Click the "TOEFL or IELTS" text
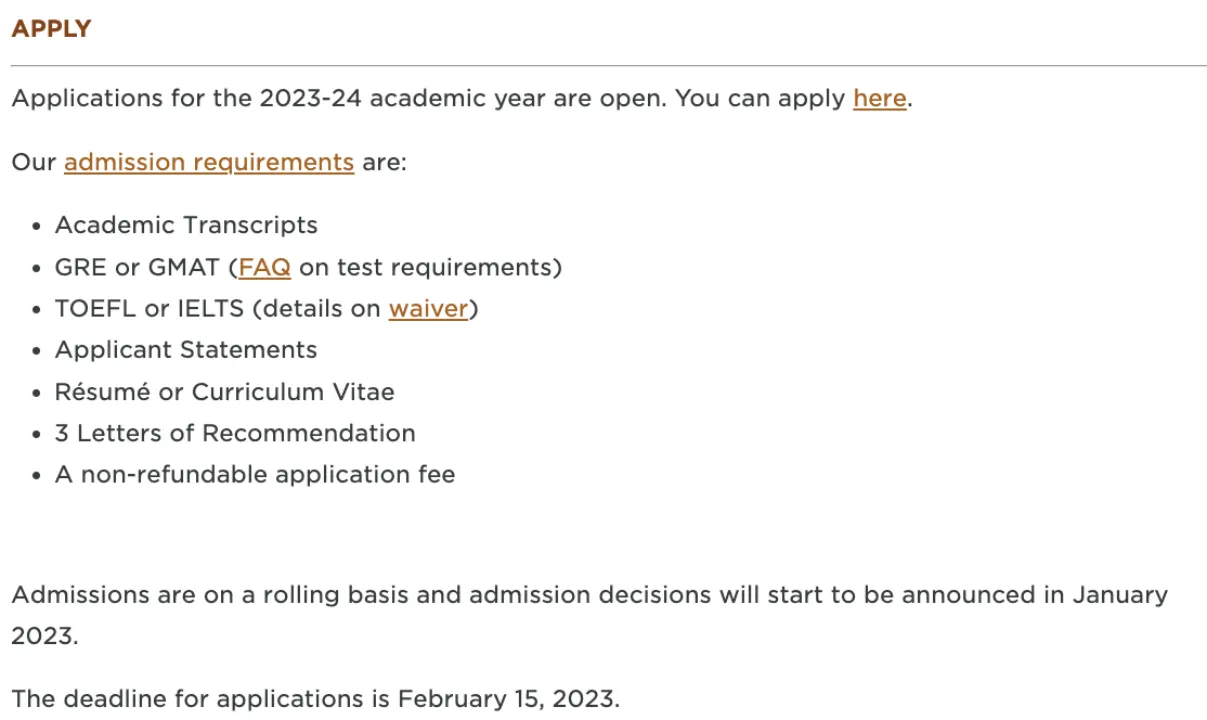1207x720 pixels. (149, 309)
